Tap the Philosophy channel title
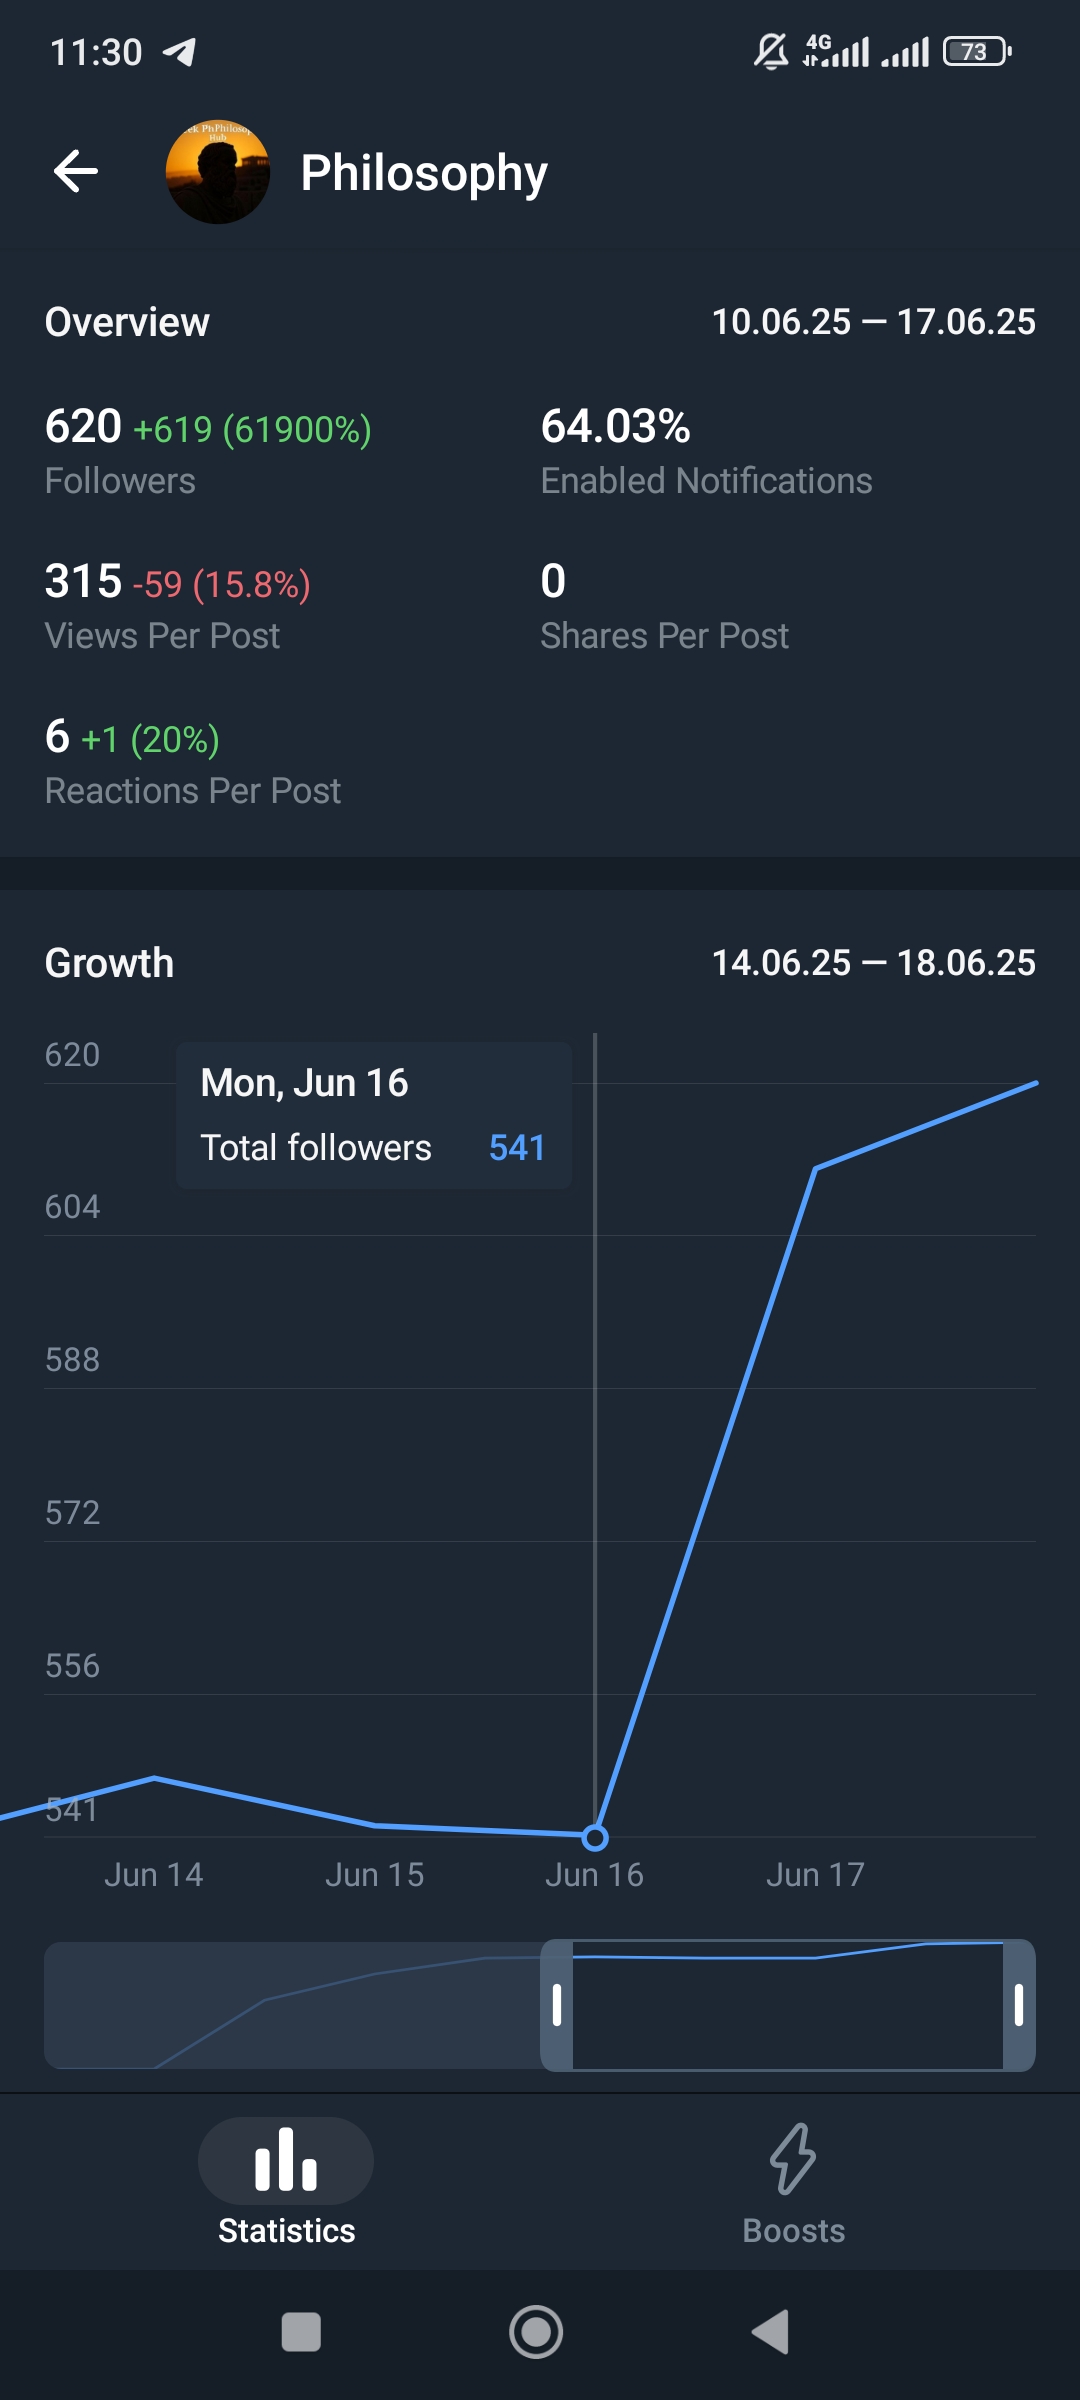This screenshot has height=2400, width=1080. 424,173
